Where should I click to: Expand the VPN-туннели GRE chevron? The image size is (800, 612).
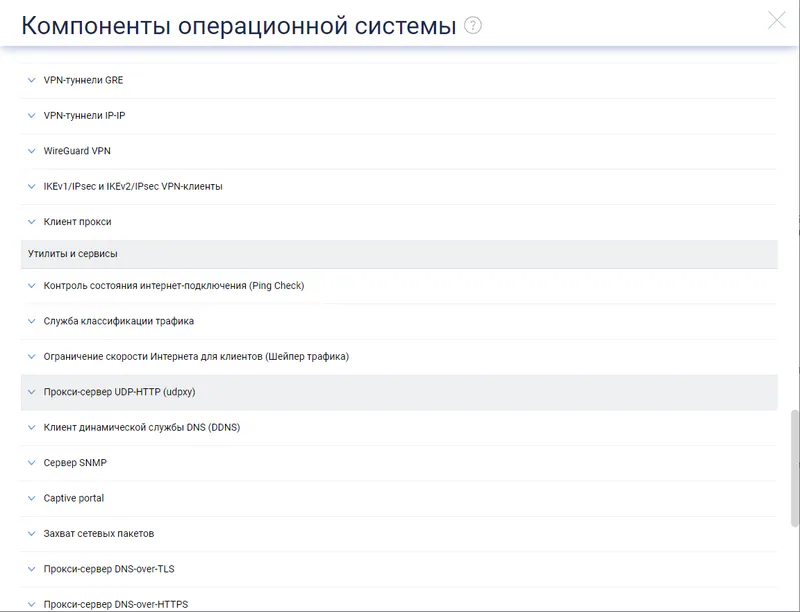coord(32,80)
